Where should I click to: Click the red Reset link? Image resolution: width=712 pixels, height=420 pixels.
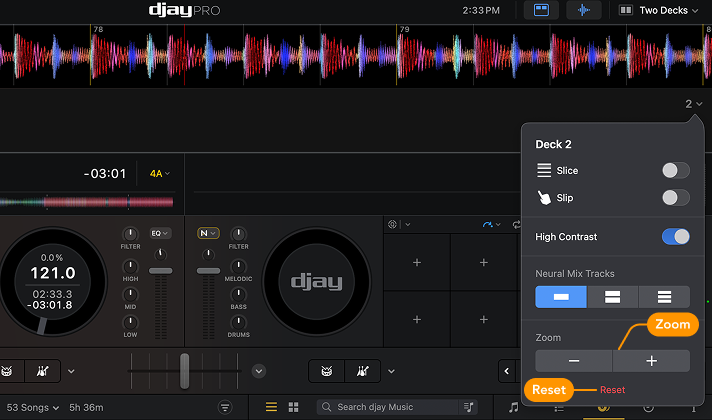[x=612, y=390]
